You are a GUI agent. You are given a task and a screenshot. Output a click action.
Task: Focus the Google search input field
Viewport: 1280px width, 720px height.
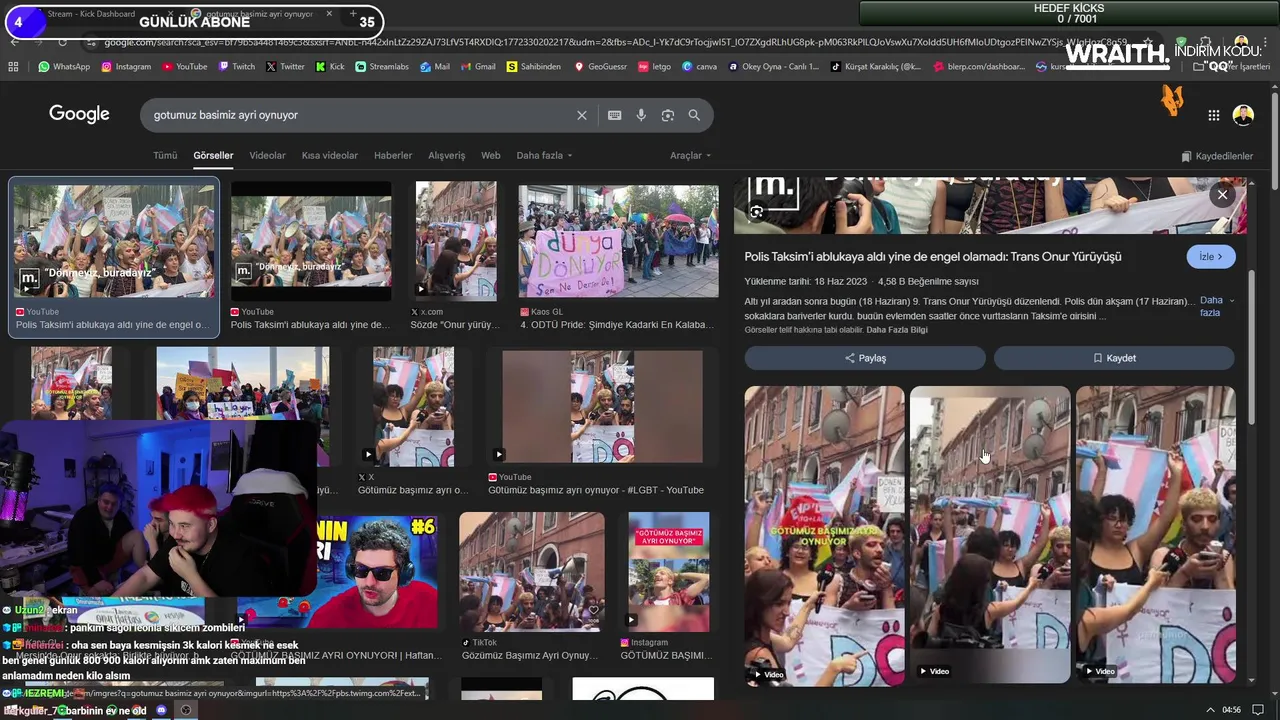pyautogui.click(x=360, y=115)
